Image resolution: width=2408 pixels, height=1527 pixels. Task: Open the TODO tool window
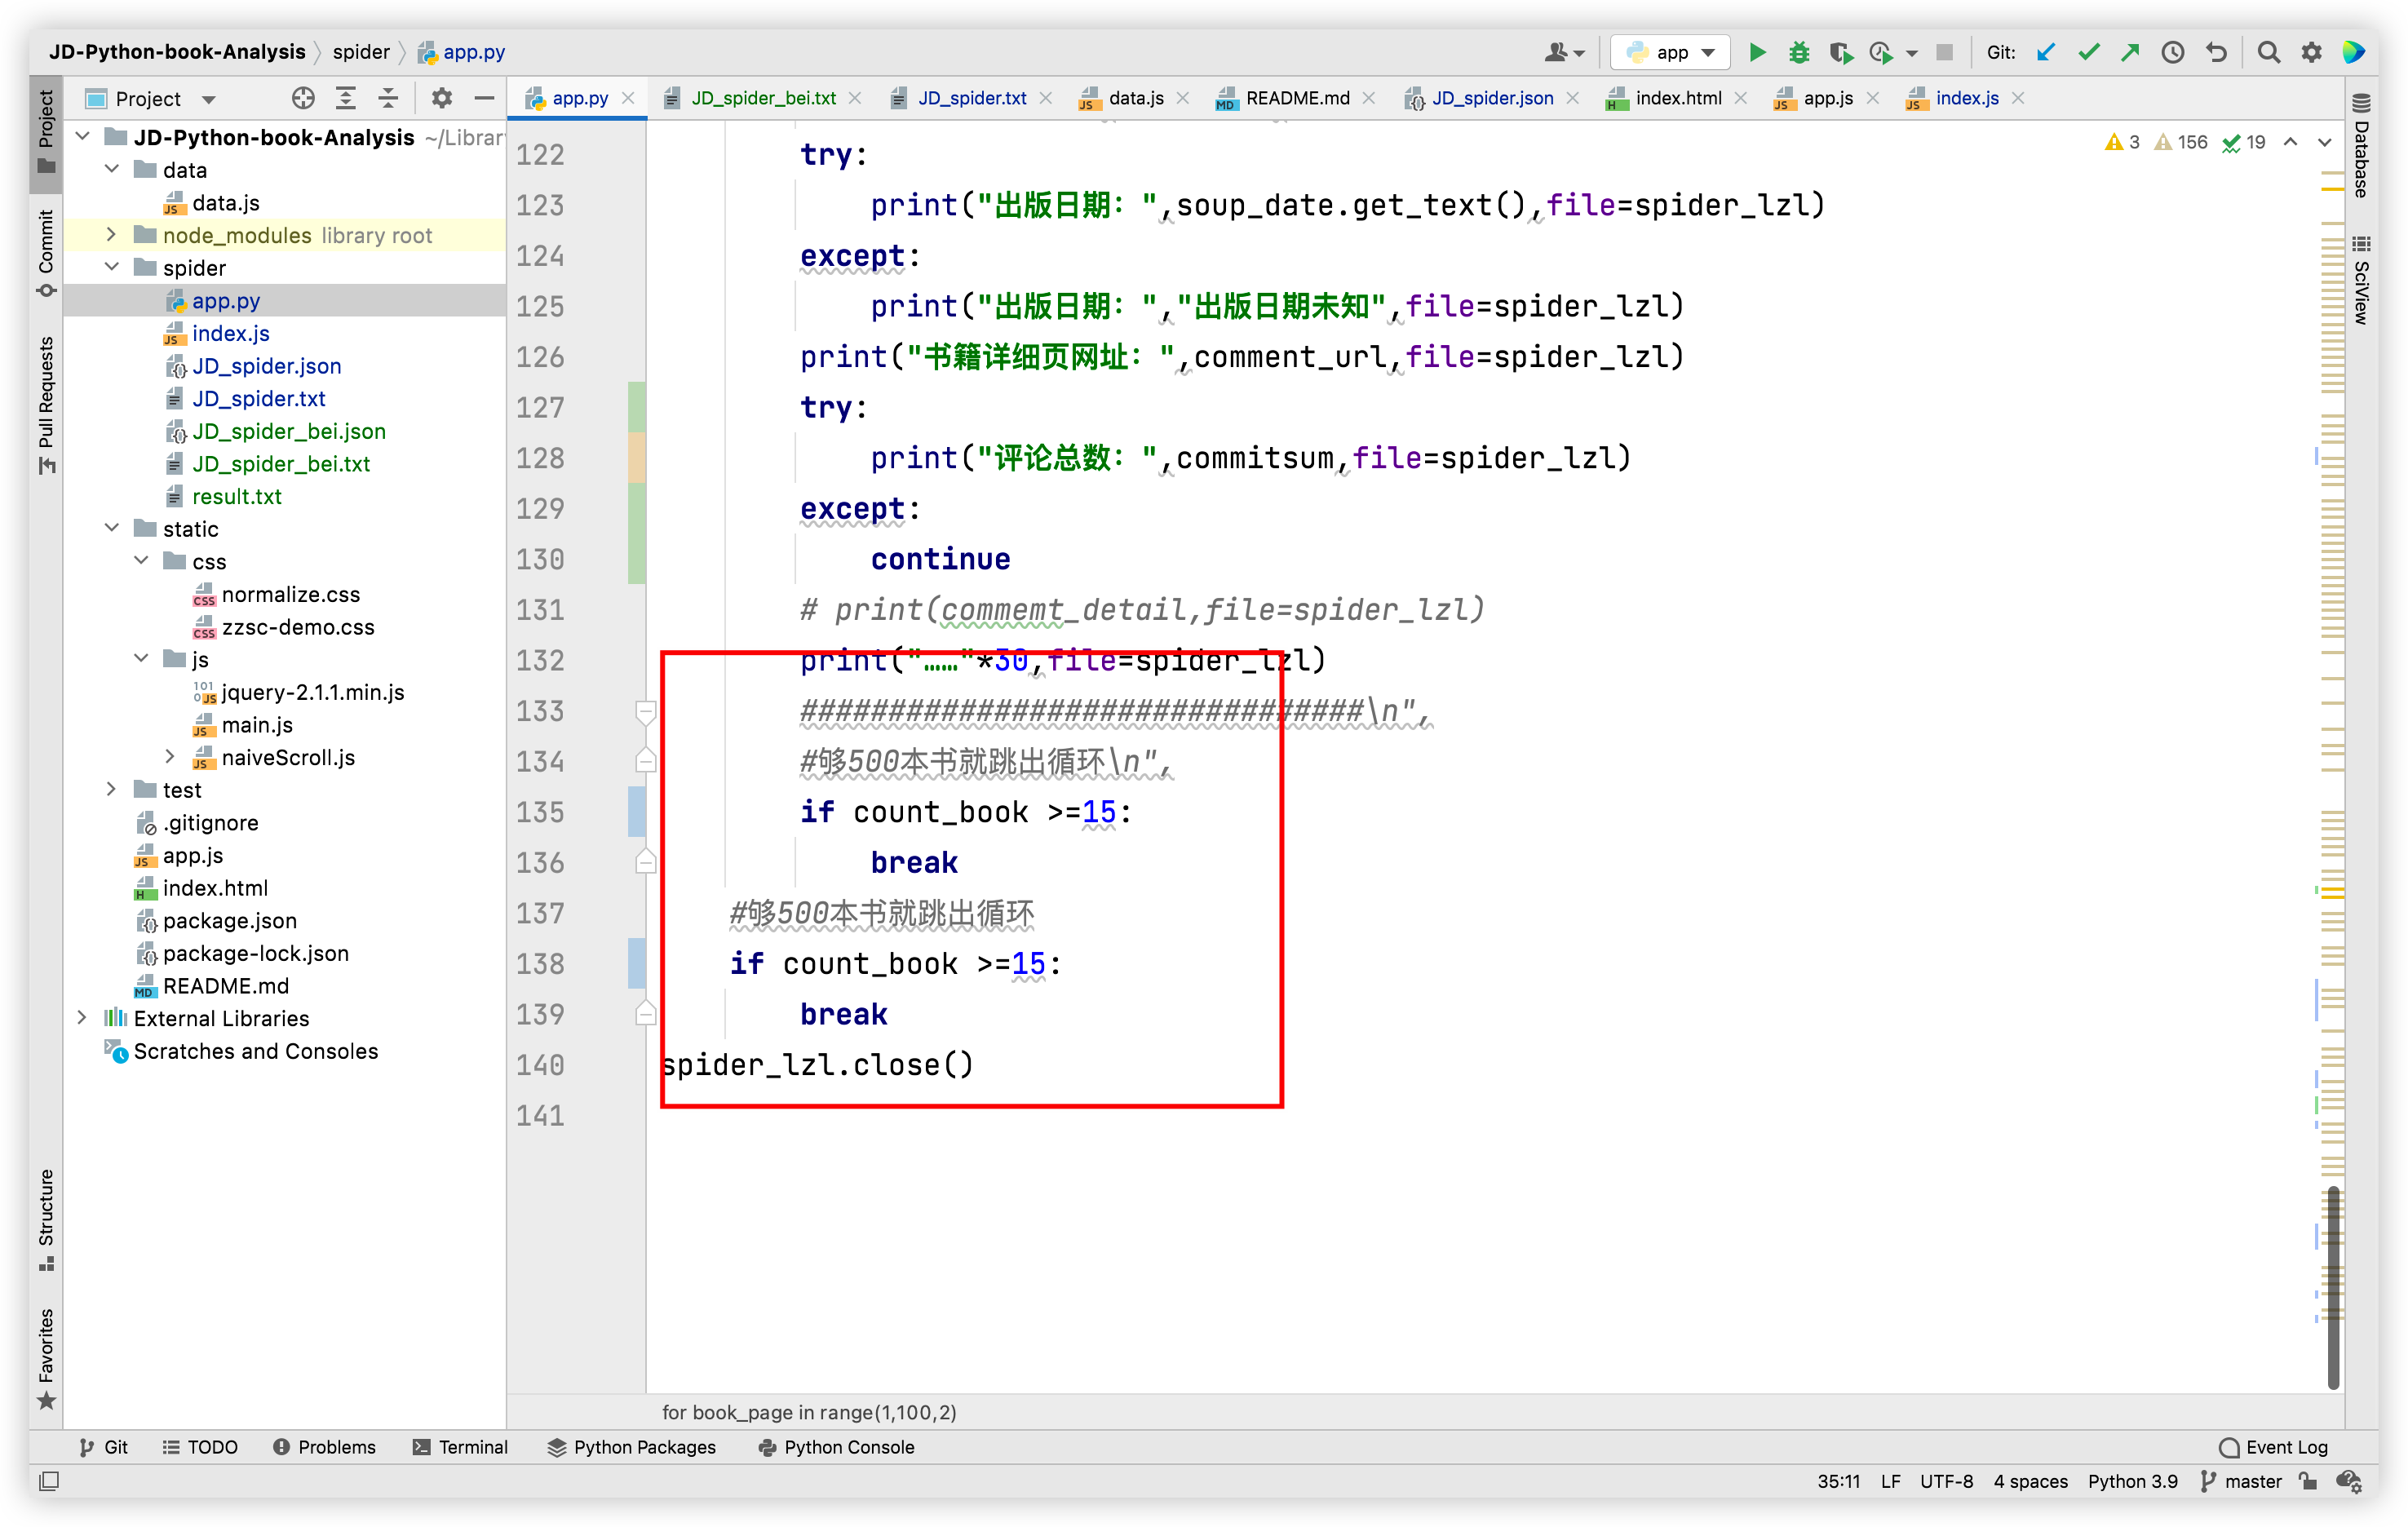pyautogui.click(x=200, y=1447)
